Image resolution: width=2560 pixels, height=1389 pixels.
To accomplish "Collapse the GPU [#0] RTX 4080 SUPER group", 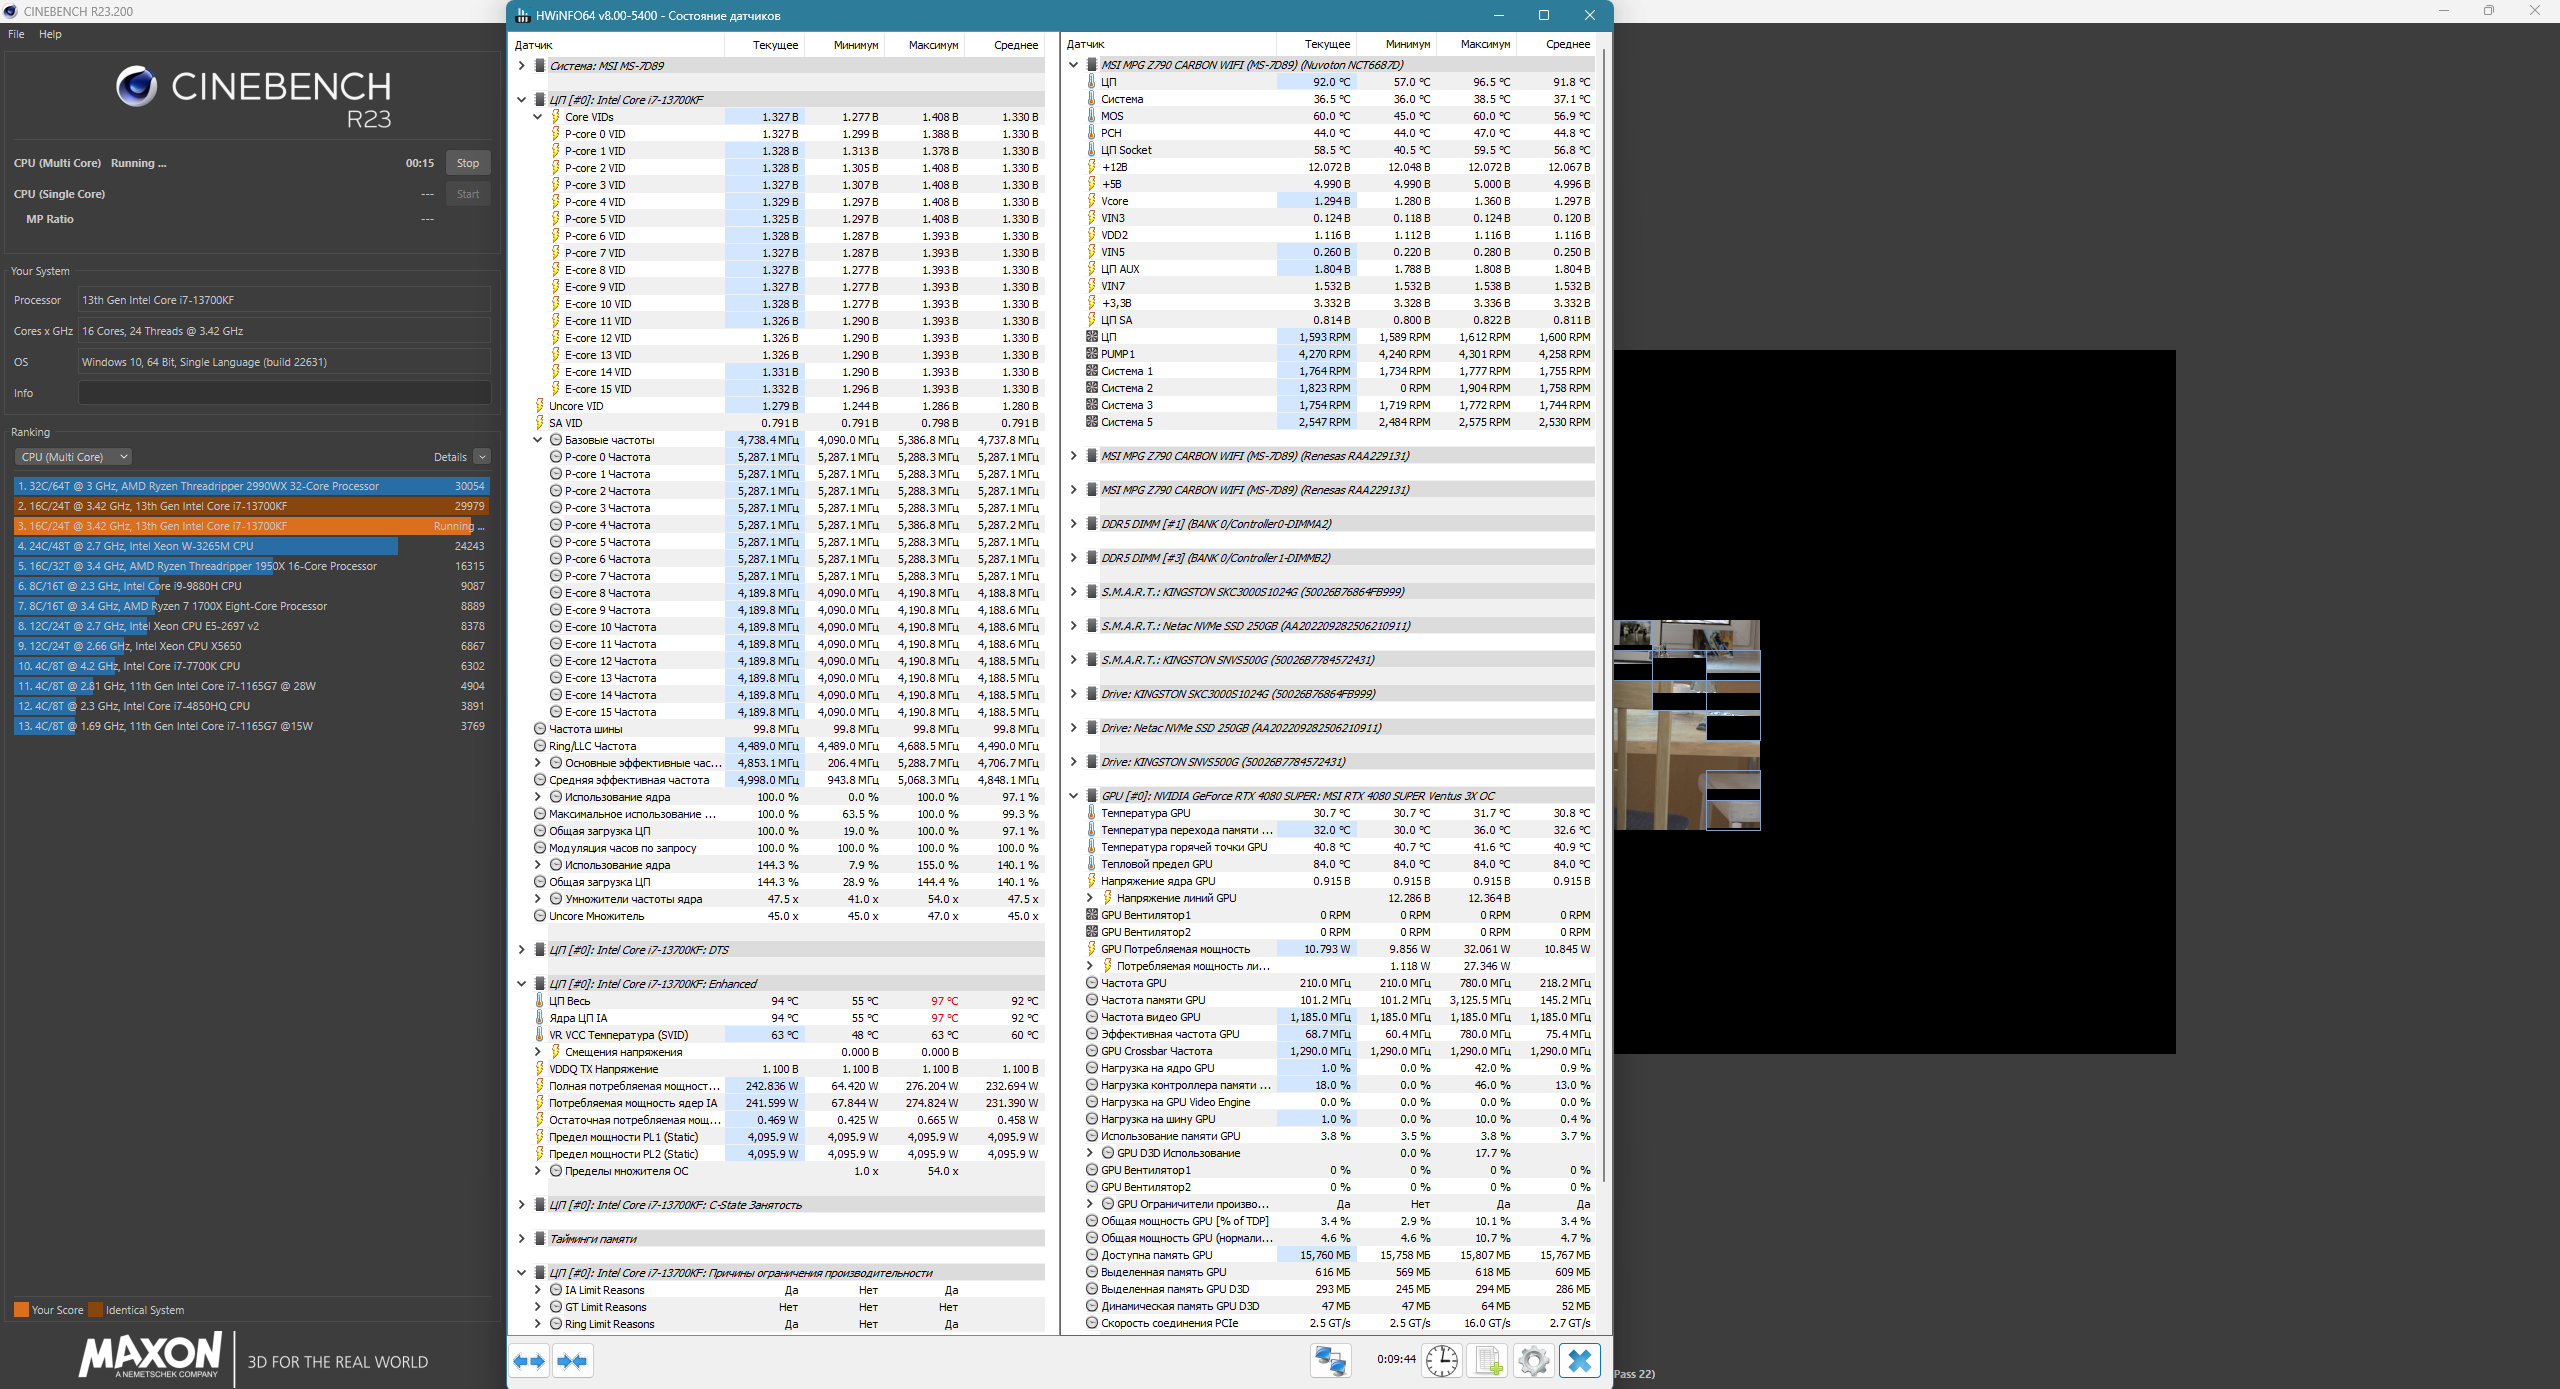I will point(1074,796).
